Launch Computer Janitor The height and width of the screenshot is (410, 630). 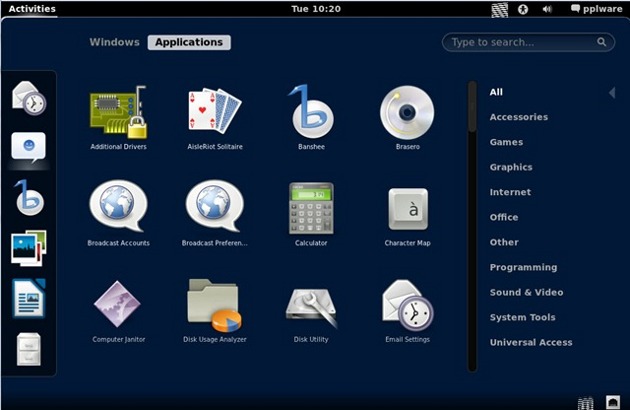coord(118,310)
